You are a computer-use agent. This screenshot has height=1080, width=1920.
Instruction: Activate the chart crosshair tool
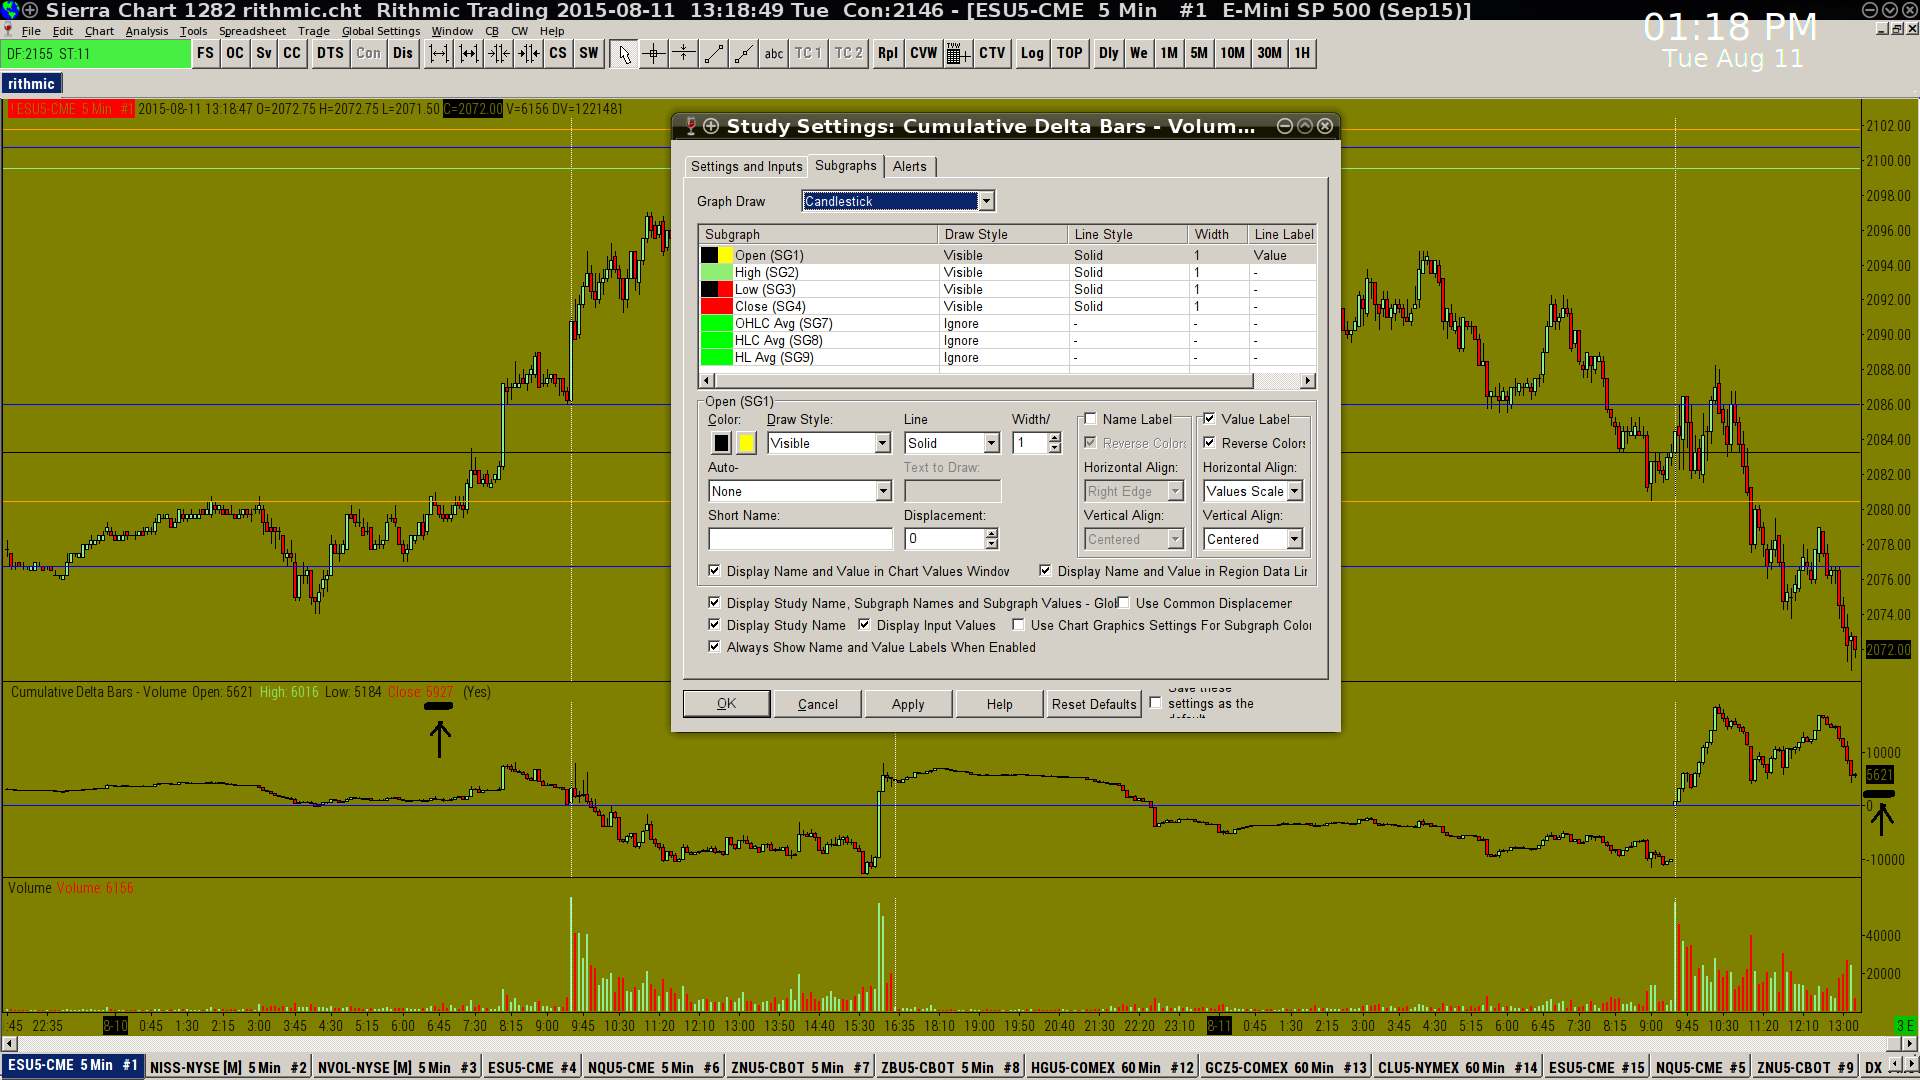point(654,54)
